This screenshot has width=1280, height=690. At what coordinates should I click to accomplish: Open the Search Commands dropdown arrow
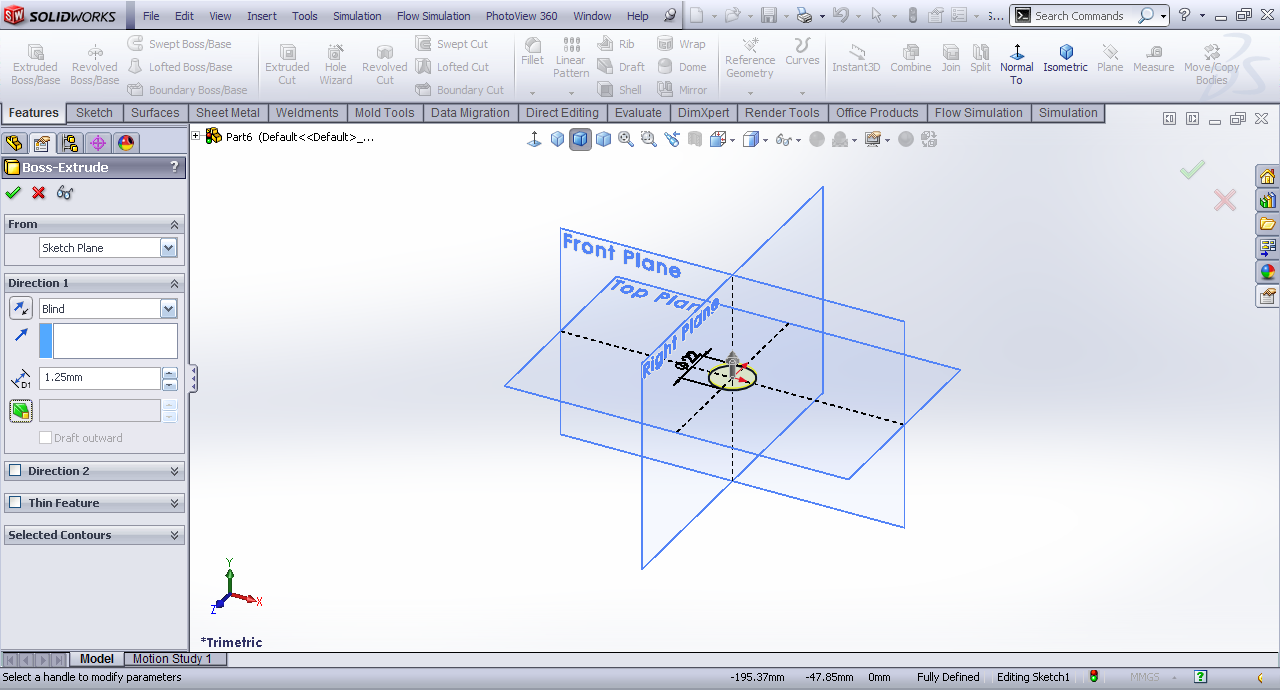pos(1164,16)
